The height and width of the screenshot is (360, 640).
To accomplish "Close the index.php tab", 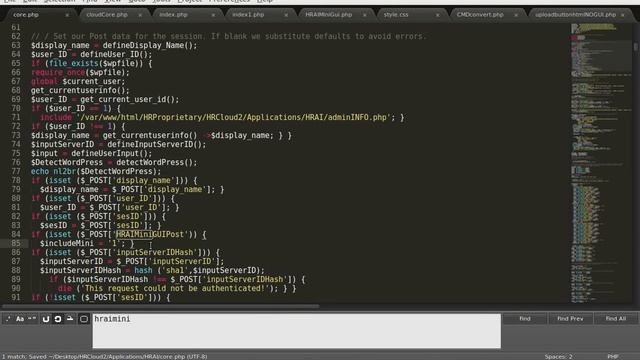I will click(x=213, y=15).
